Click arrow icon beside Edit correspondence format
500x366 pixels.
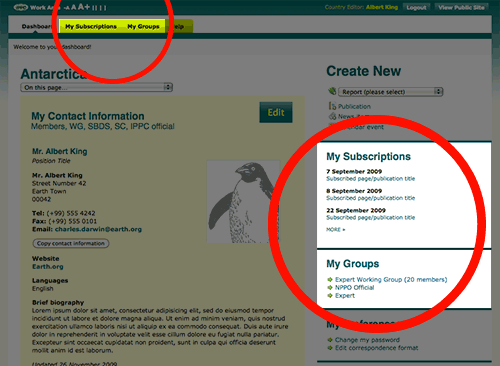click(330, 348)
